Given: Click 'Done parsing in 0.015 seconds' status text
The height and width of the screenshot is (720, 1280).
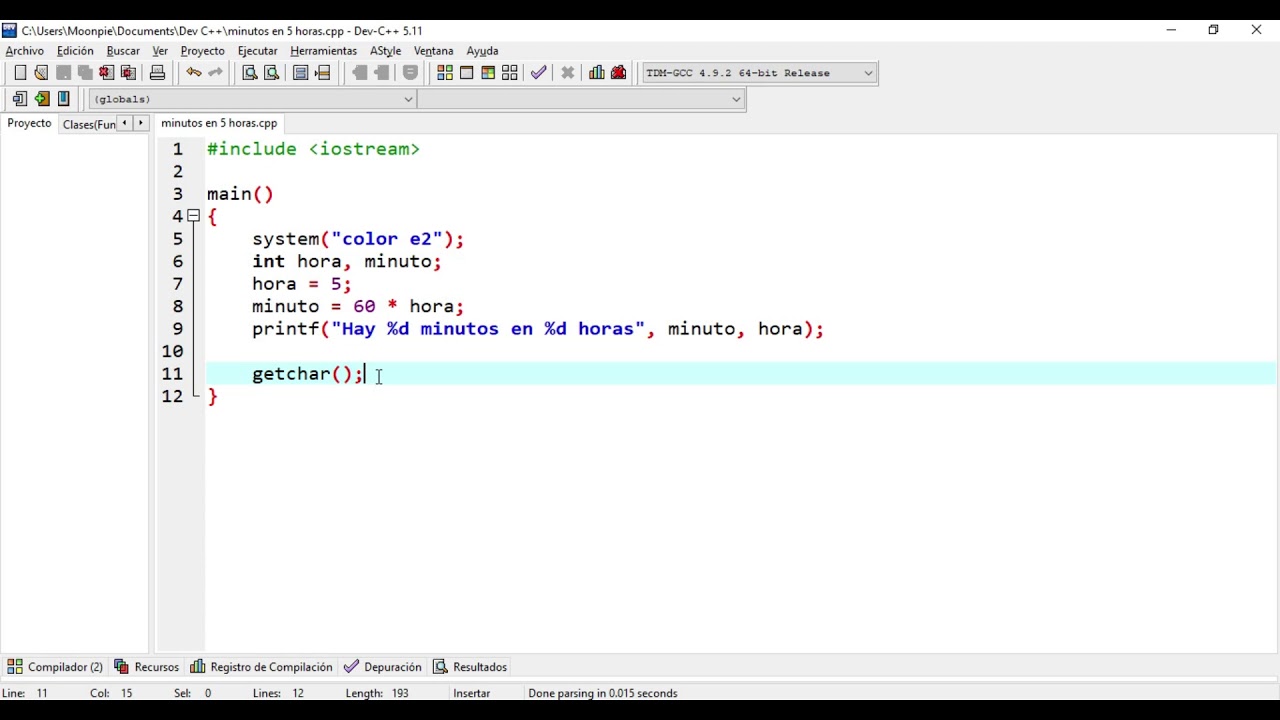Looking at the screenshot, I should (603, 693).
